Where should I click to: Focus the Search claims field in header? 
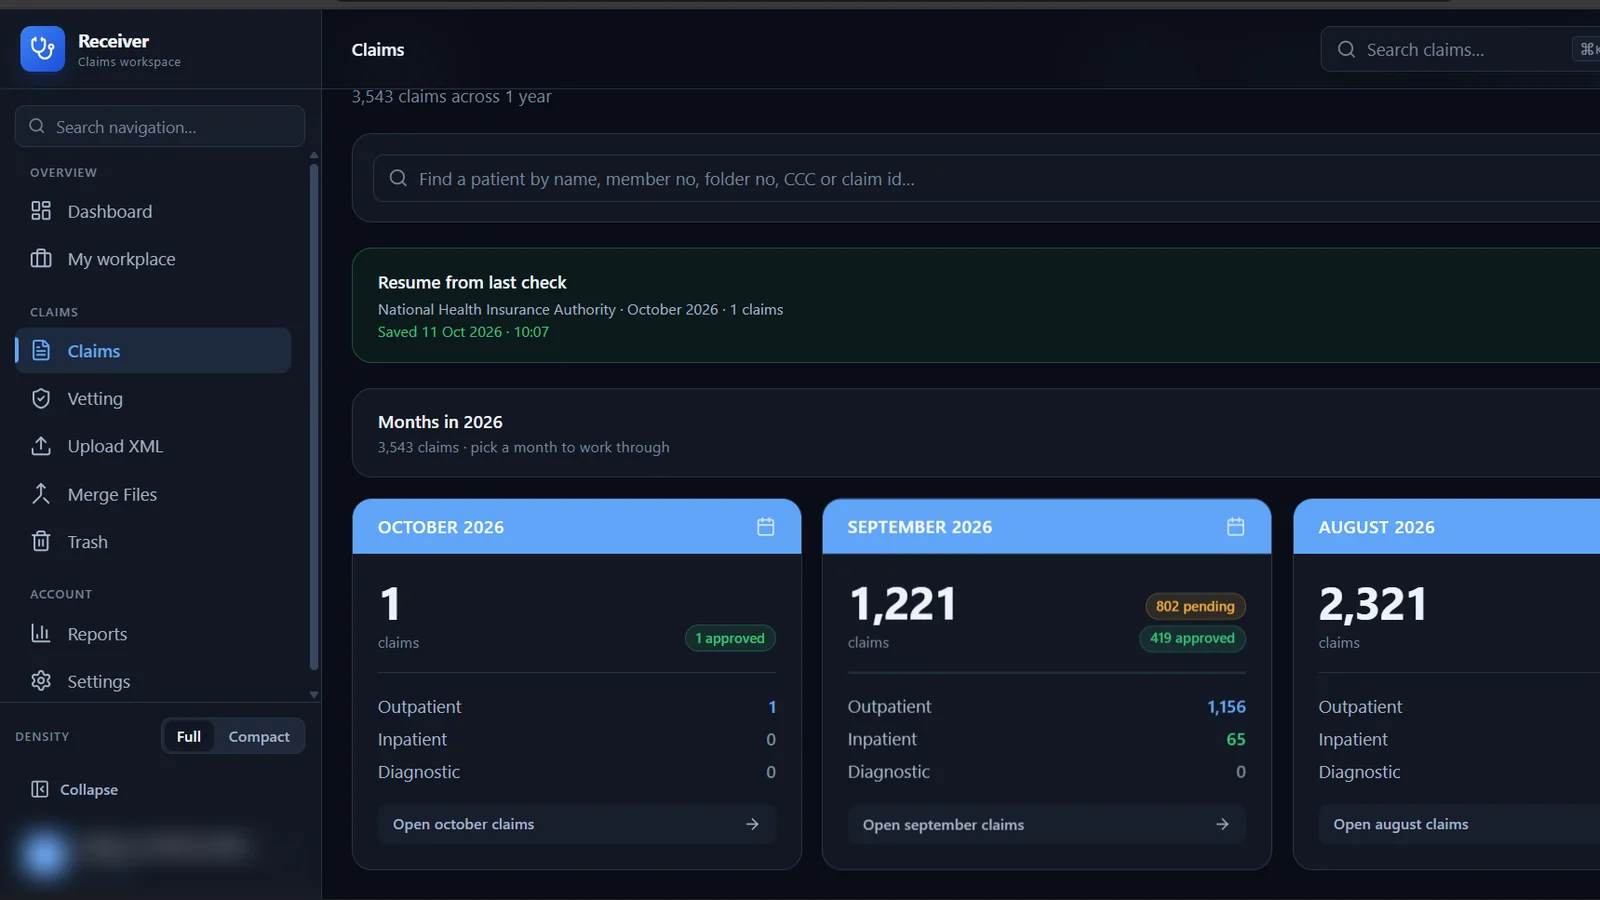1461,49
